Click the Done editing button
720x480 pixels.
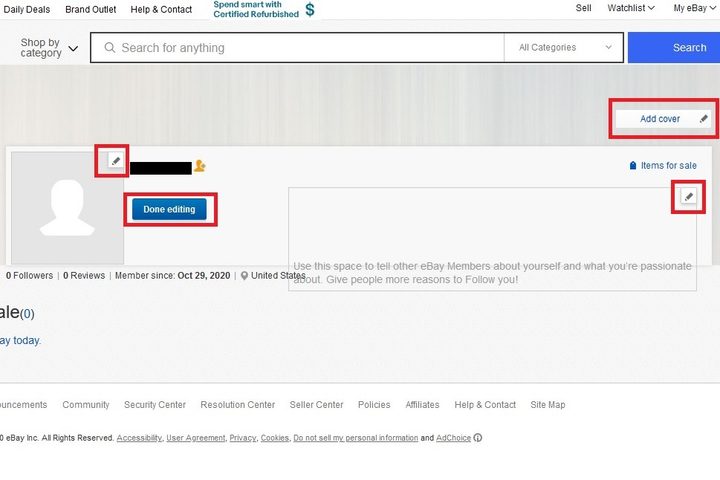[x=169, y=209]
